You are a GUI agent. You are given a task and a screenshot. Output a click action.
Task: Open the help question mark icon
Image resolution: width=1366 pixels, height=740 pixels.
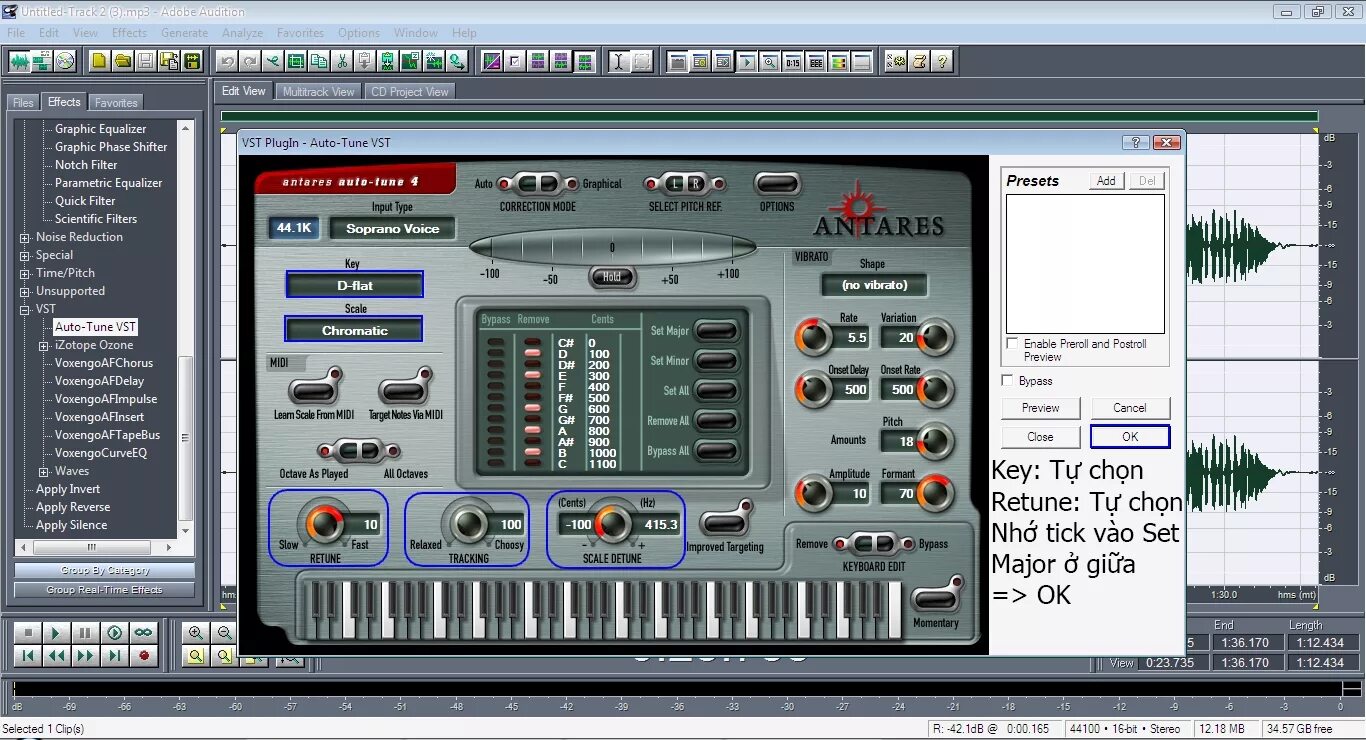[941, 61]
